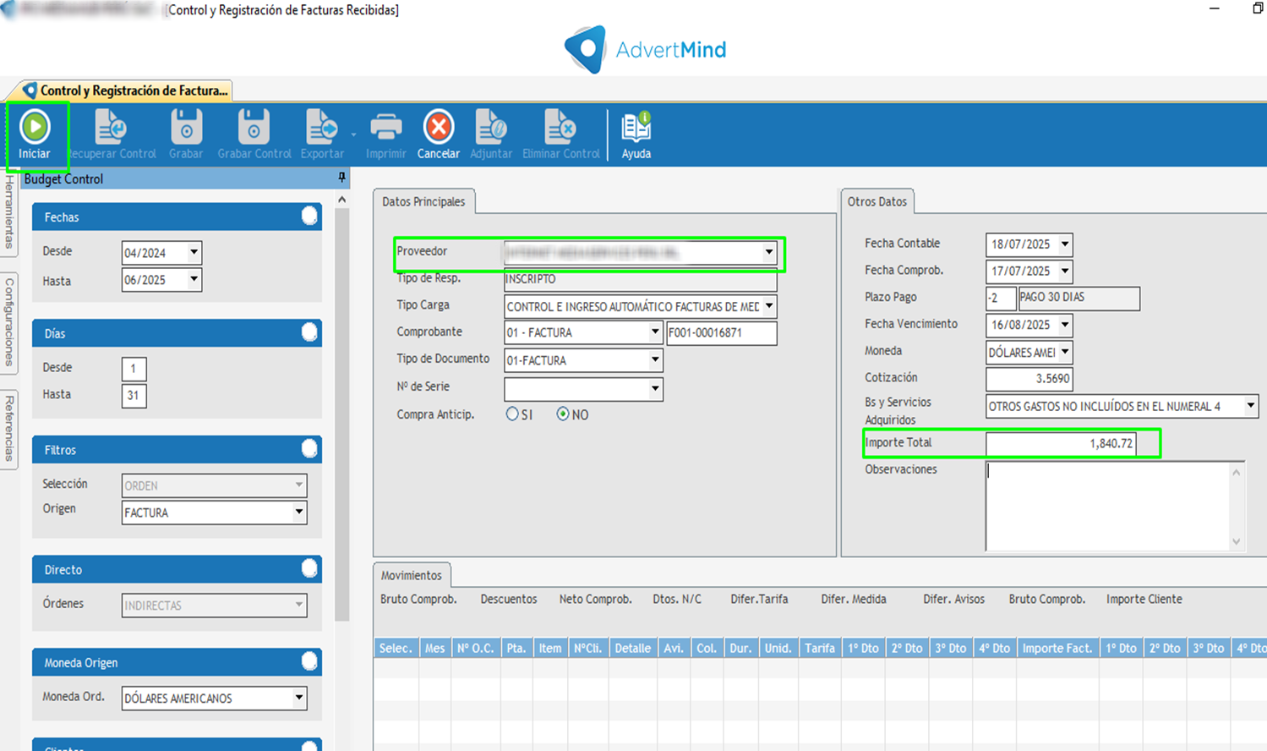Click the Importe Total field 1,840.72
This screenshot has height=751, width=1267.
[1060, 443]
